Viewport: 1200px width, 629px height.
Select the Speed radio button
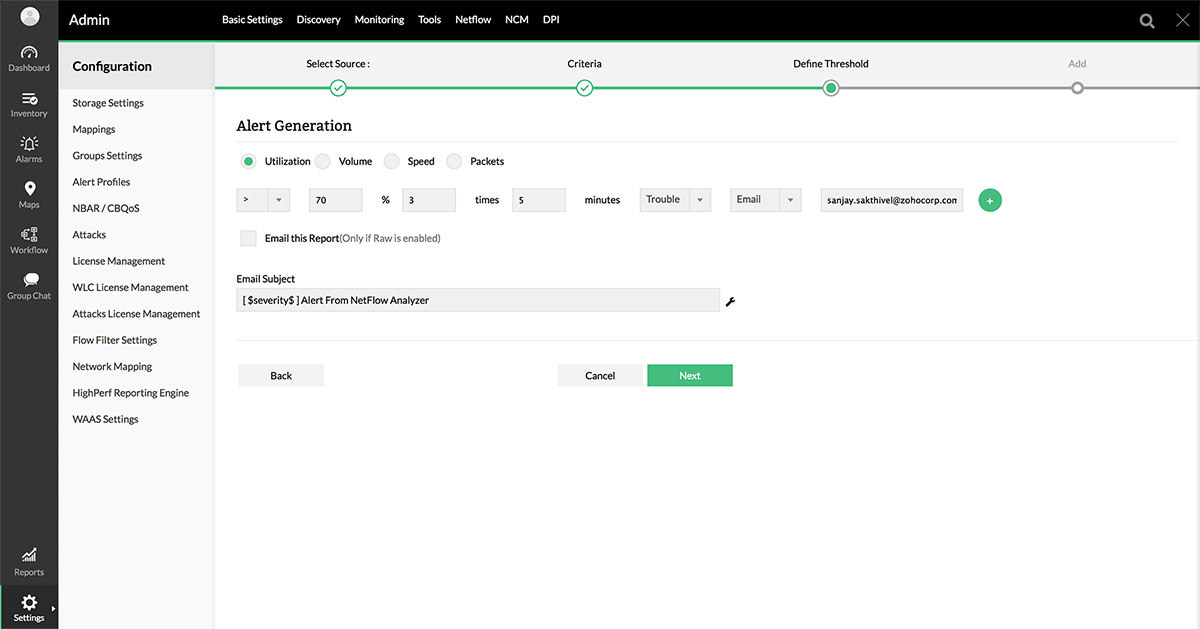tap(392, 161)
